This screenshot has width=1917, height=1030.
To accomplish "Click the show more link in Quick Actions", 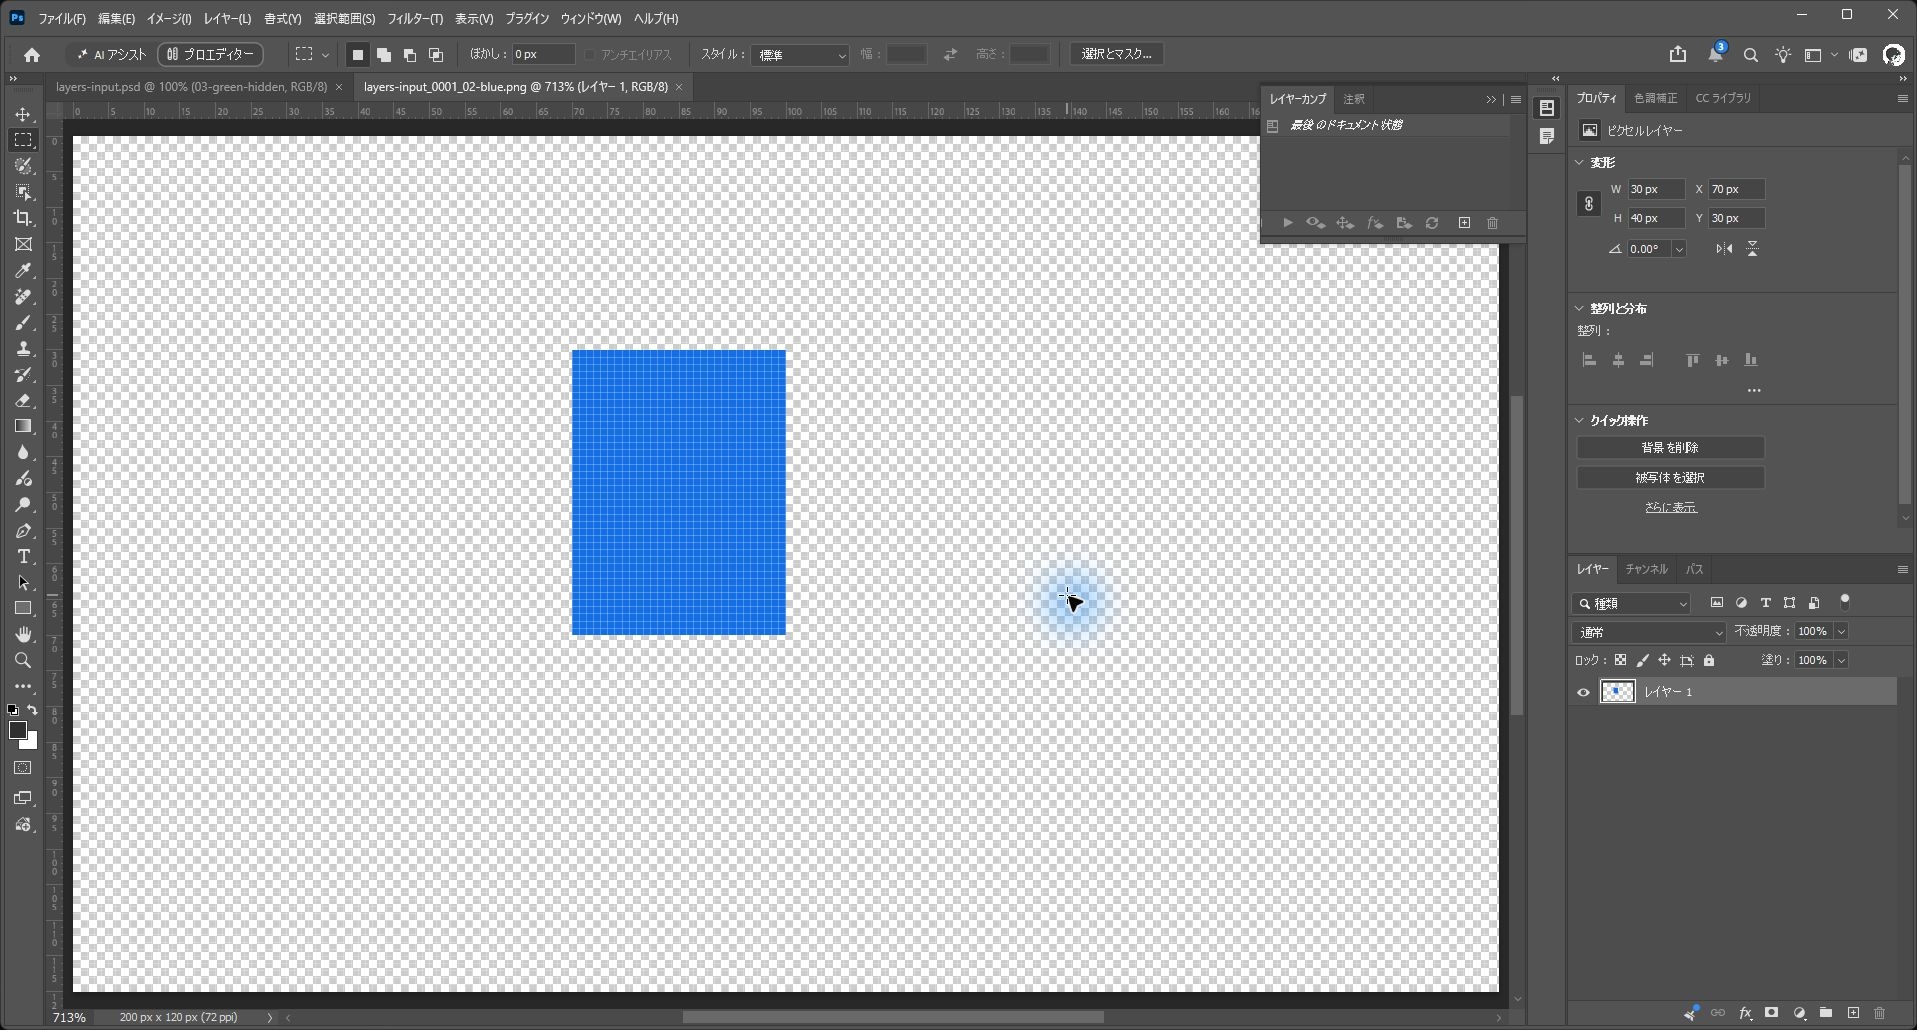I will 1670,508.
